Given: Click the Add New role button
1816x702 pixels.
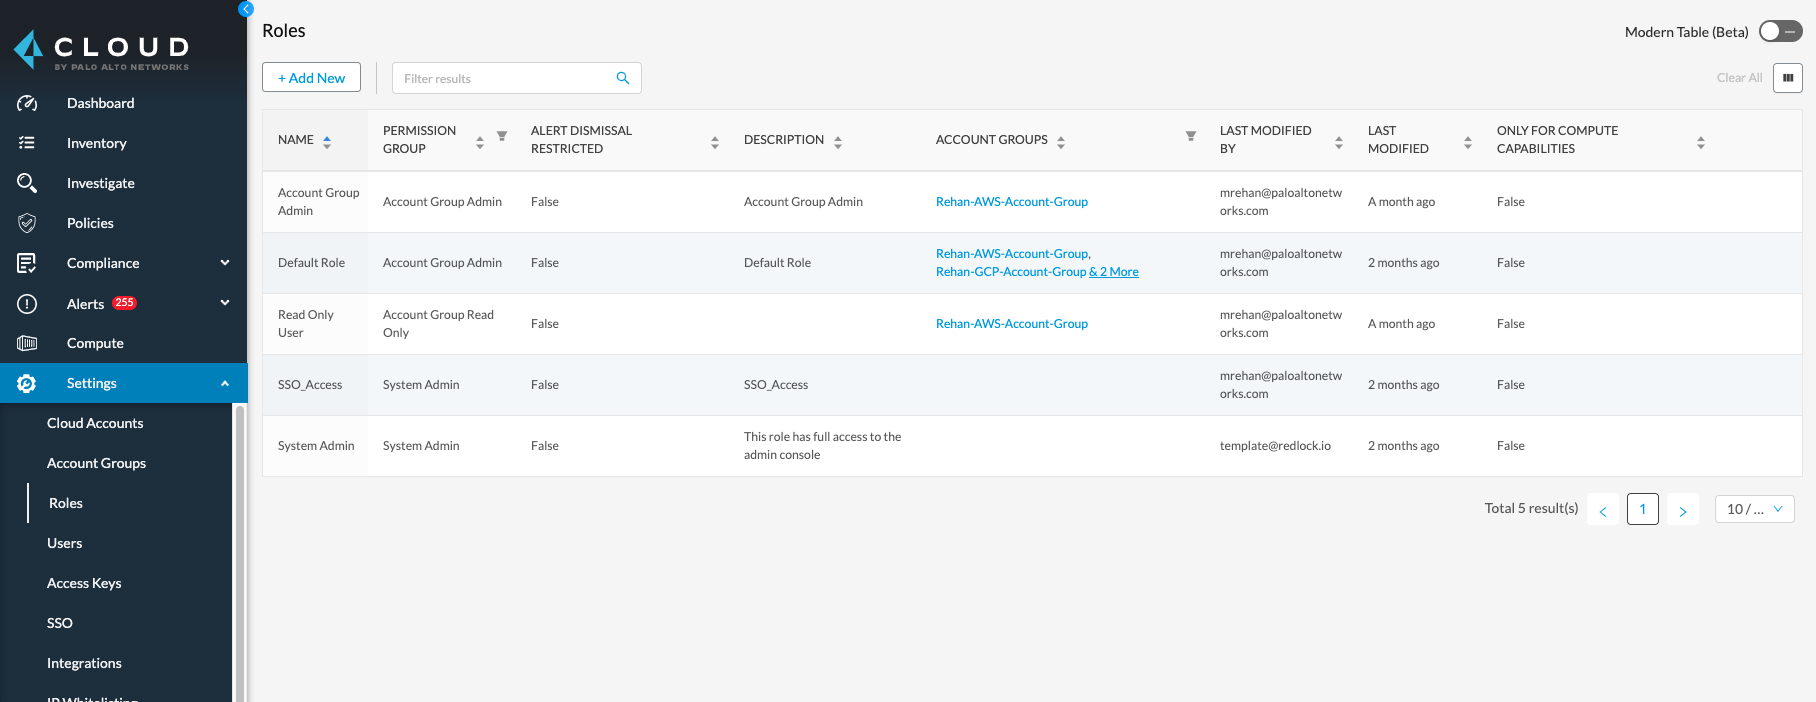Looking at the screenshot, I should 311,78.
